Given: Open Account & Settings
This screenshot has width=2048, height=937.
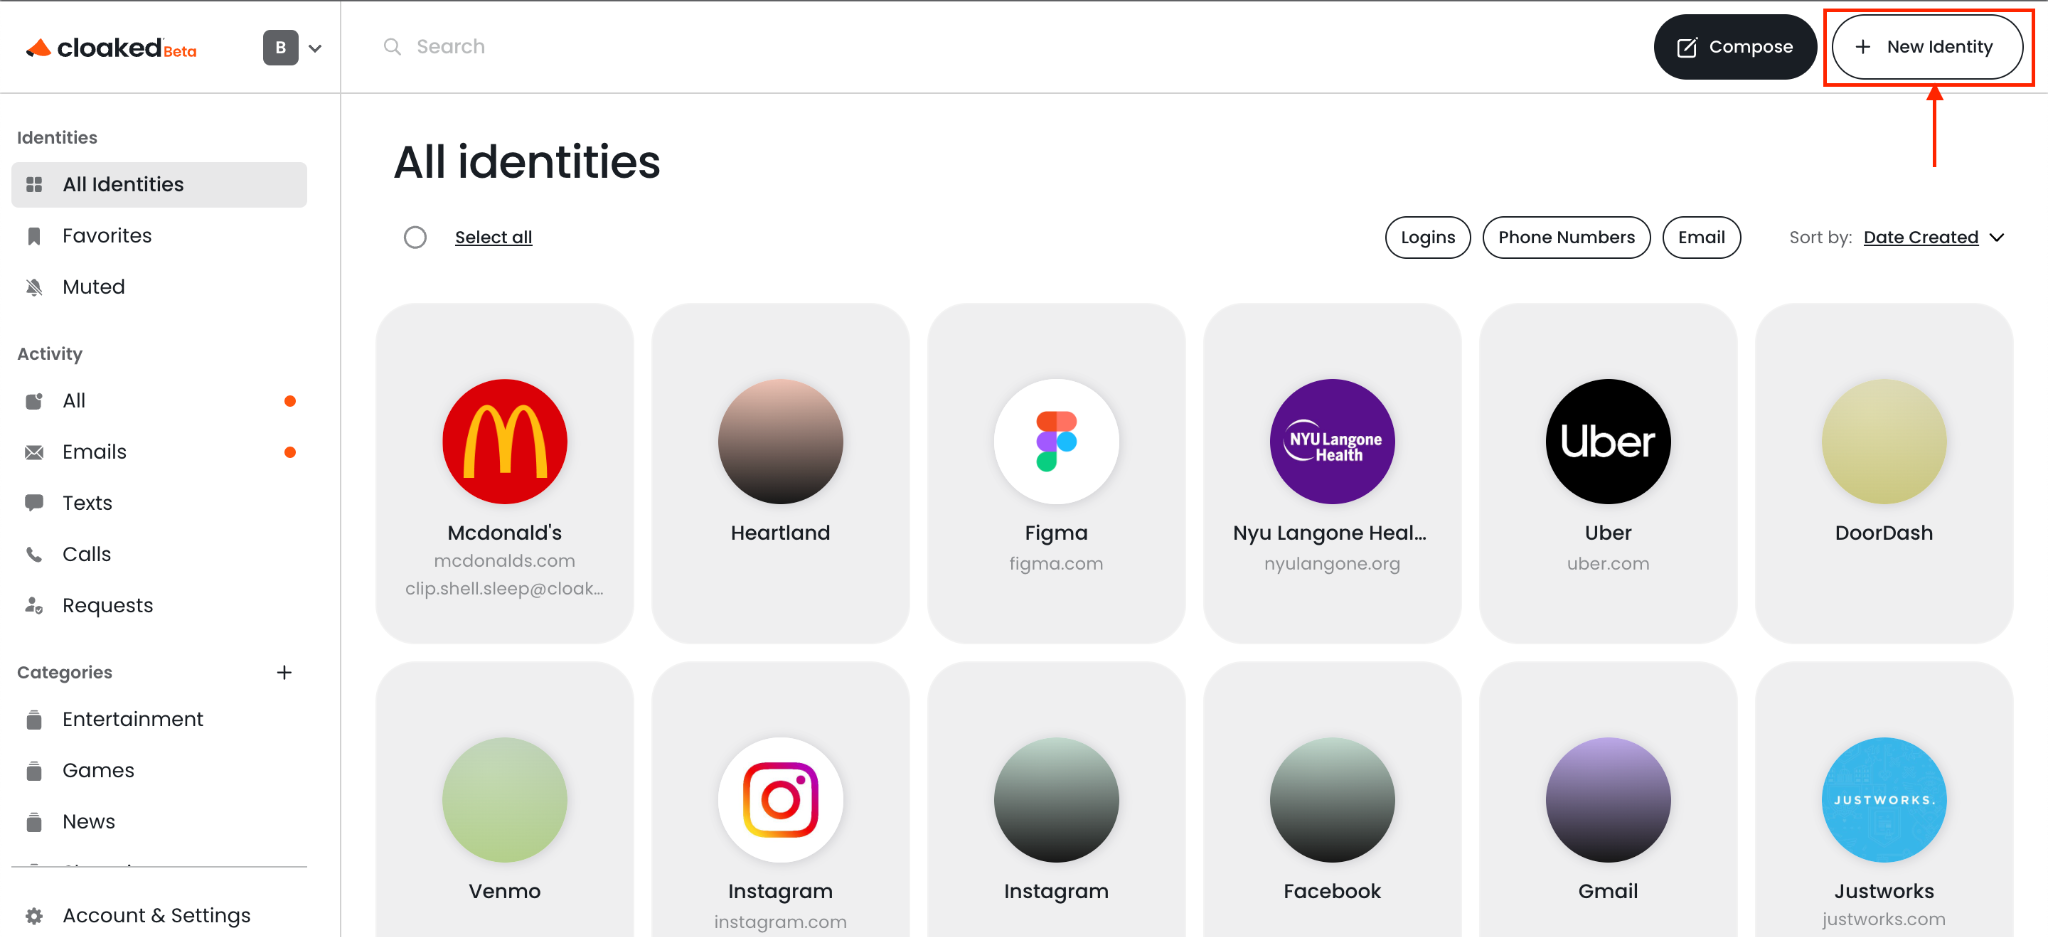Looking at the screenshot, I should tap(159, 915).
